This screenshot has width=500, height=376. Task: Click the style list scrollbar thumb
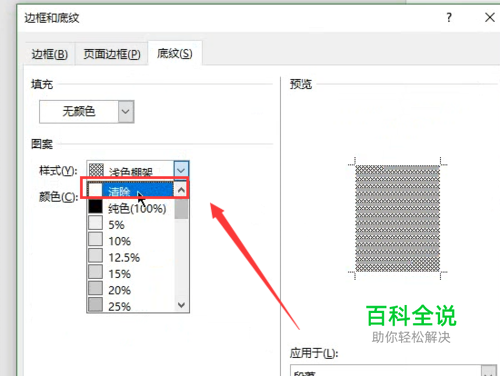pyautogui.click(x=181, y=209)
